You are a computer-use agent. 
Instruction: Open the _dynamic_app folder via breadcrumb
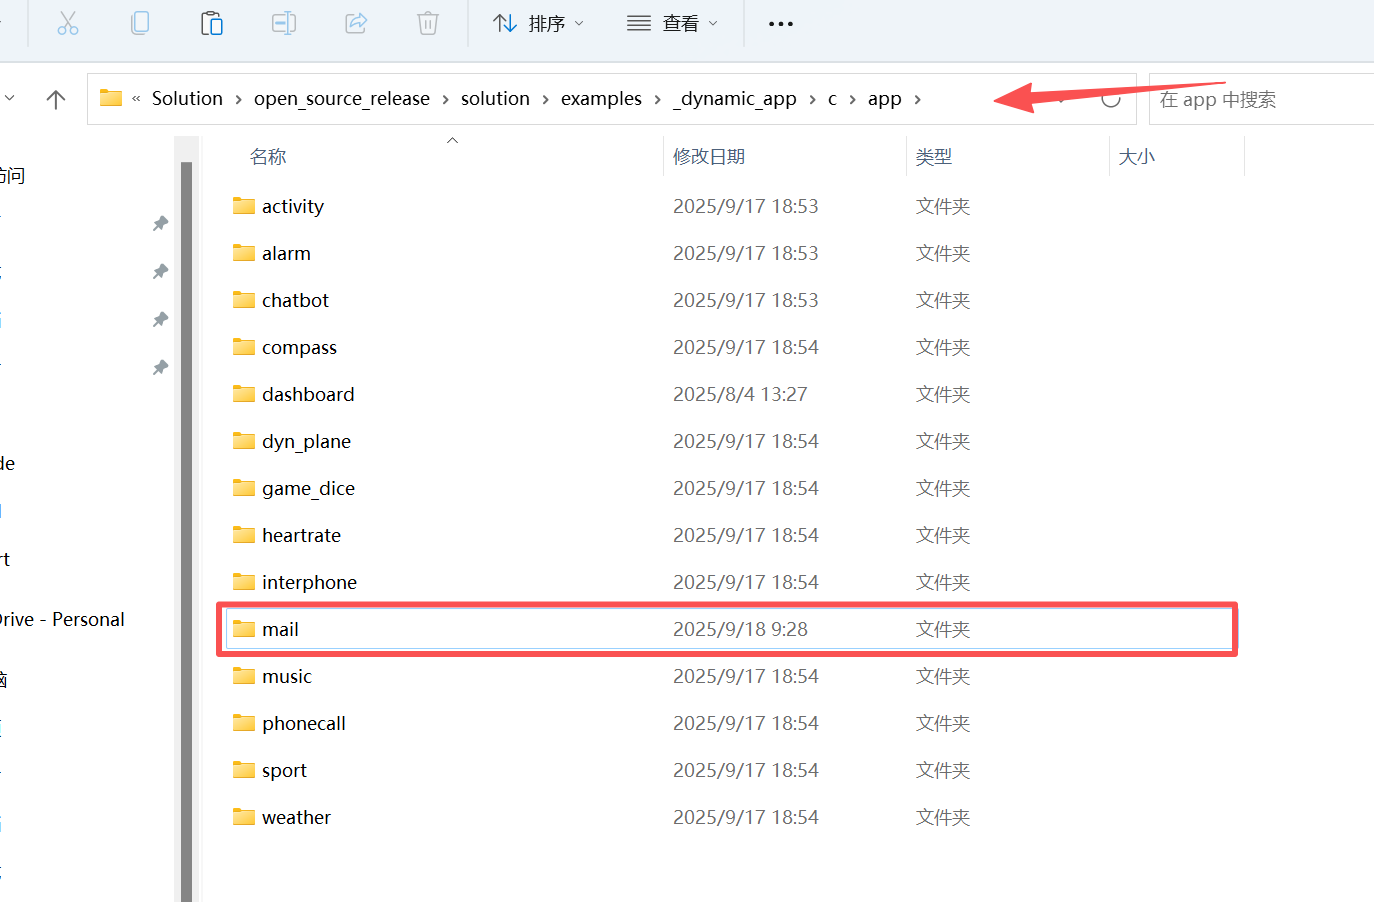736,98
